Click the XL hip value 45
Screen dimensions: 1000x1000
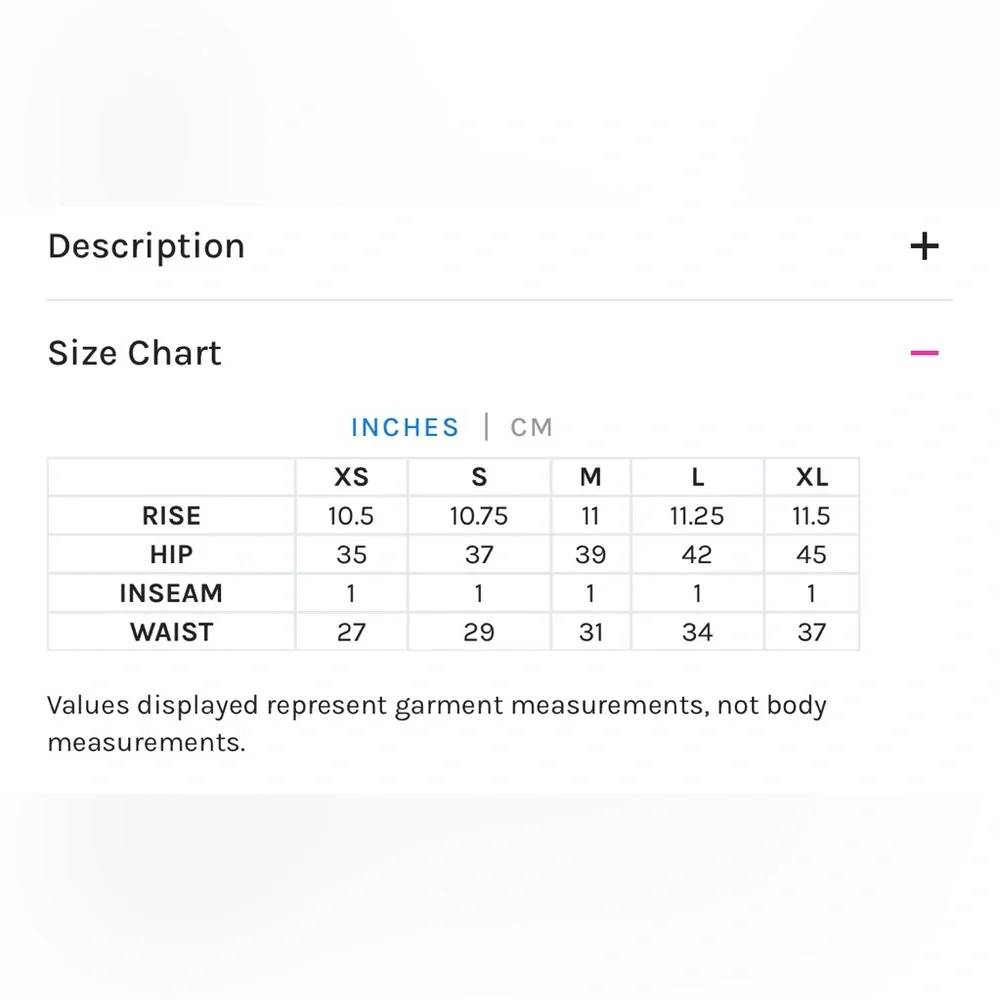coord(812,555)
